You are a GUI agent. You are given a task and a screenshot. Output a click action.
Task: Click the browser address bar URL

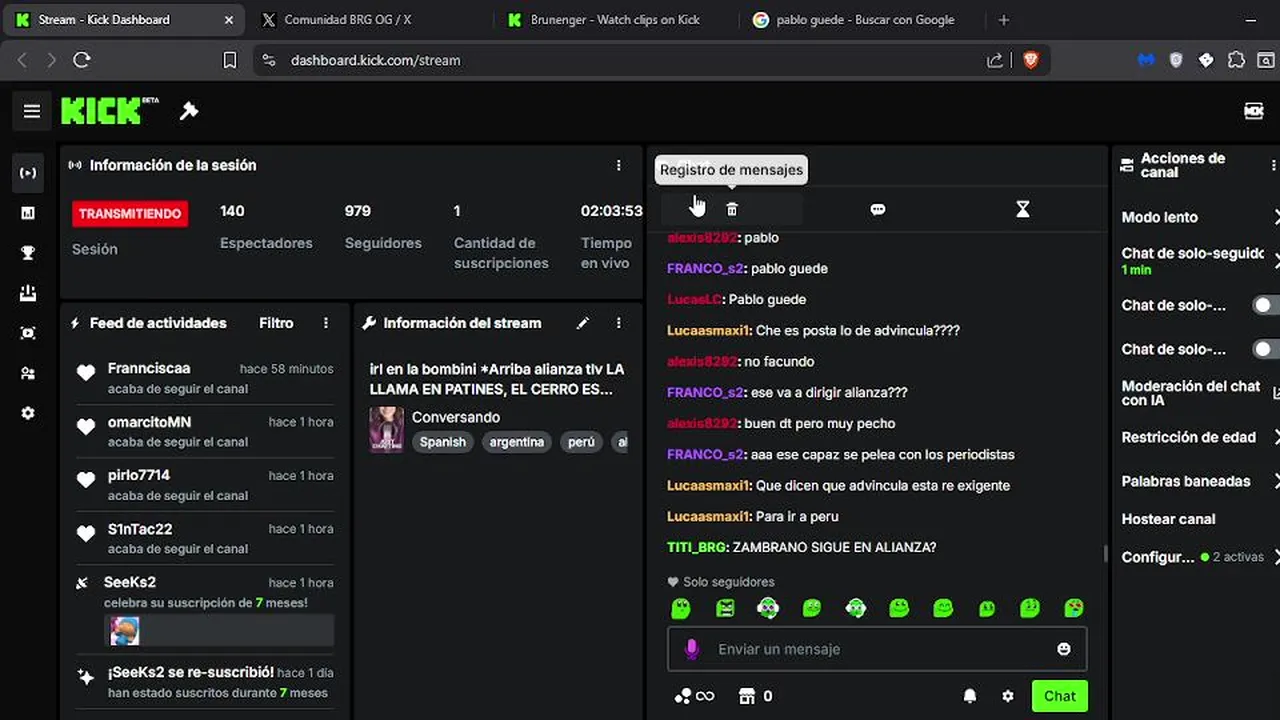(x=376, y=60)
